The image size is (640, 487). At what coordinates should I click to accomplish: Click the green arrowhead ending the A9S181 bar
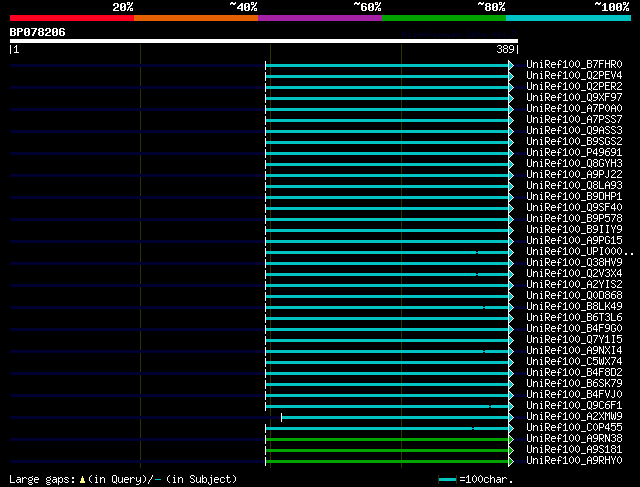pos(511,451)
